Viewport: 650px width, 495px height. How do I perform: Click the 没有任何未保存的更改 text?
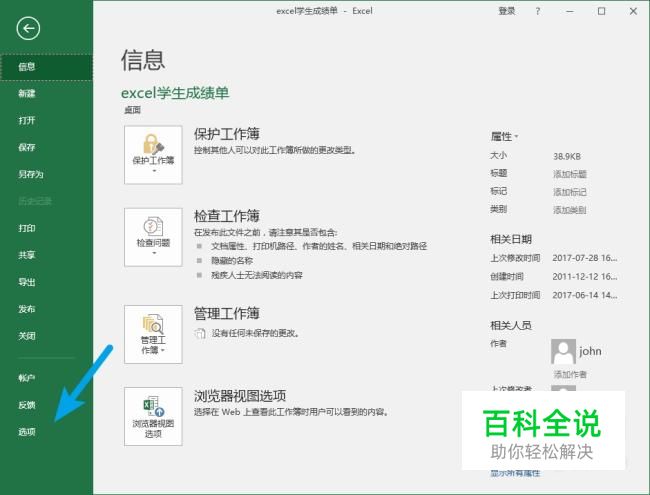[256, 333]
